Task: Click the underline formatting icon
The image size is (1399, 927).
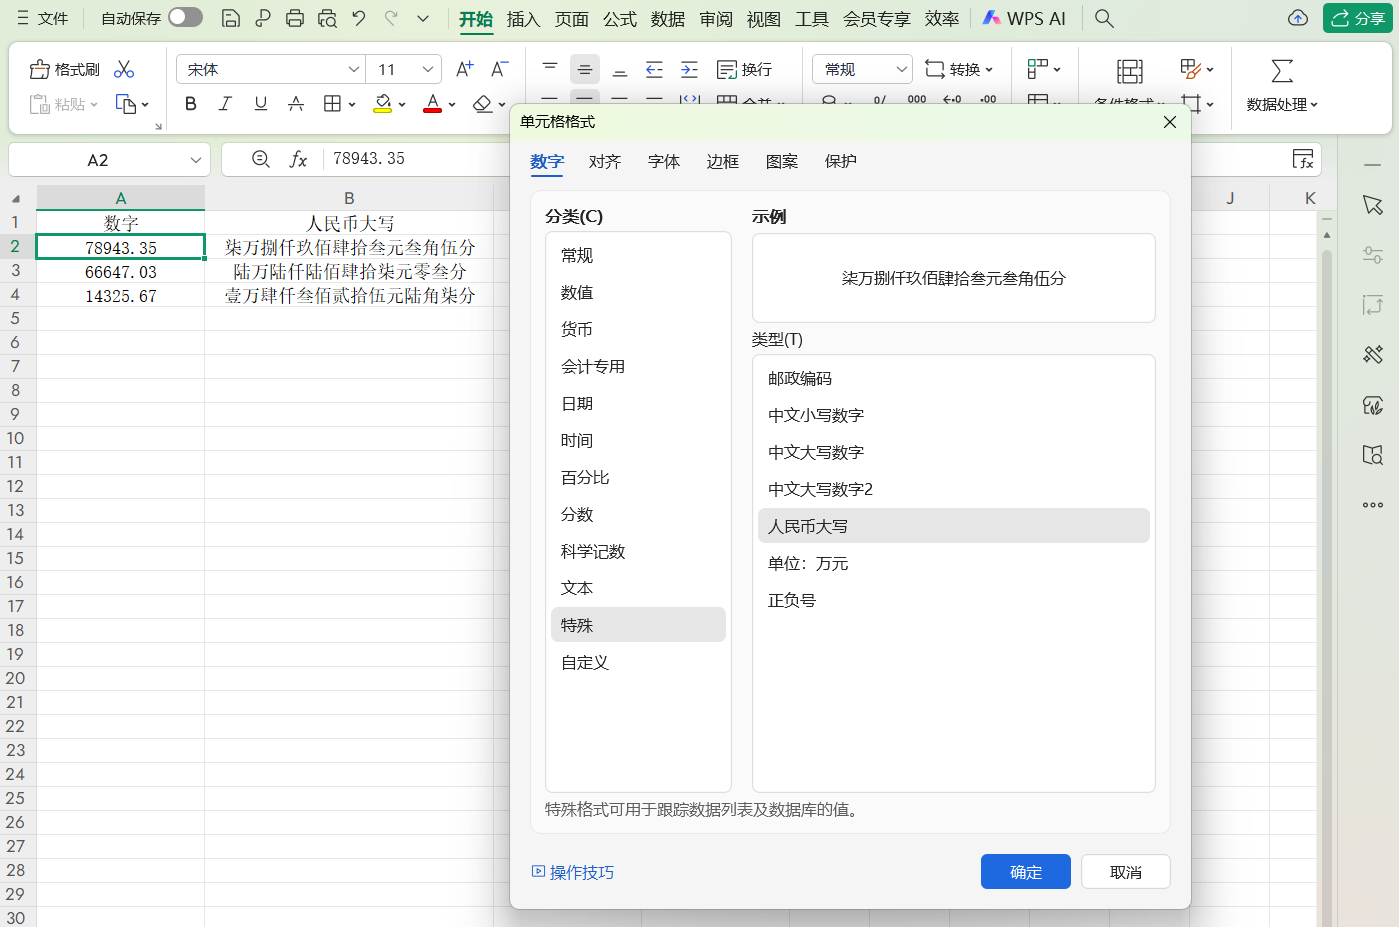Action: (x=260, y=103)
